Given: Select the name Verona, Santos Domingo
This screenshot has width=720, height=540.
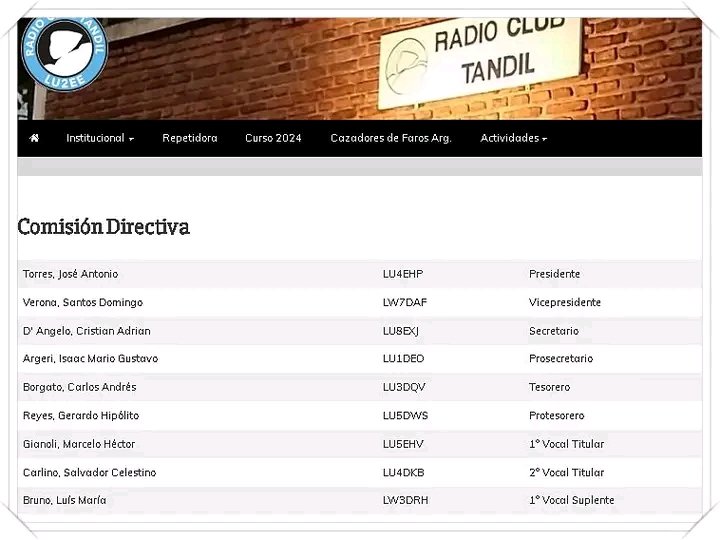Looking at the screenshot, I should [83, 303].
